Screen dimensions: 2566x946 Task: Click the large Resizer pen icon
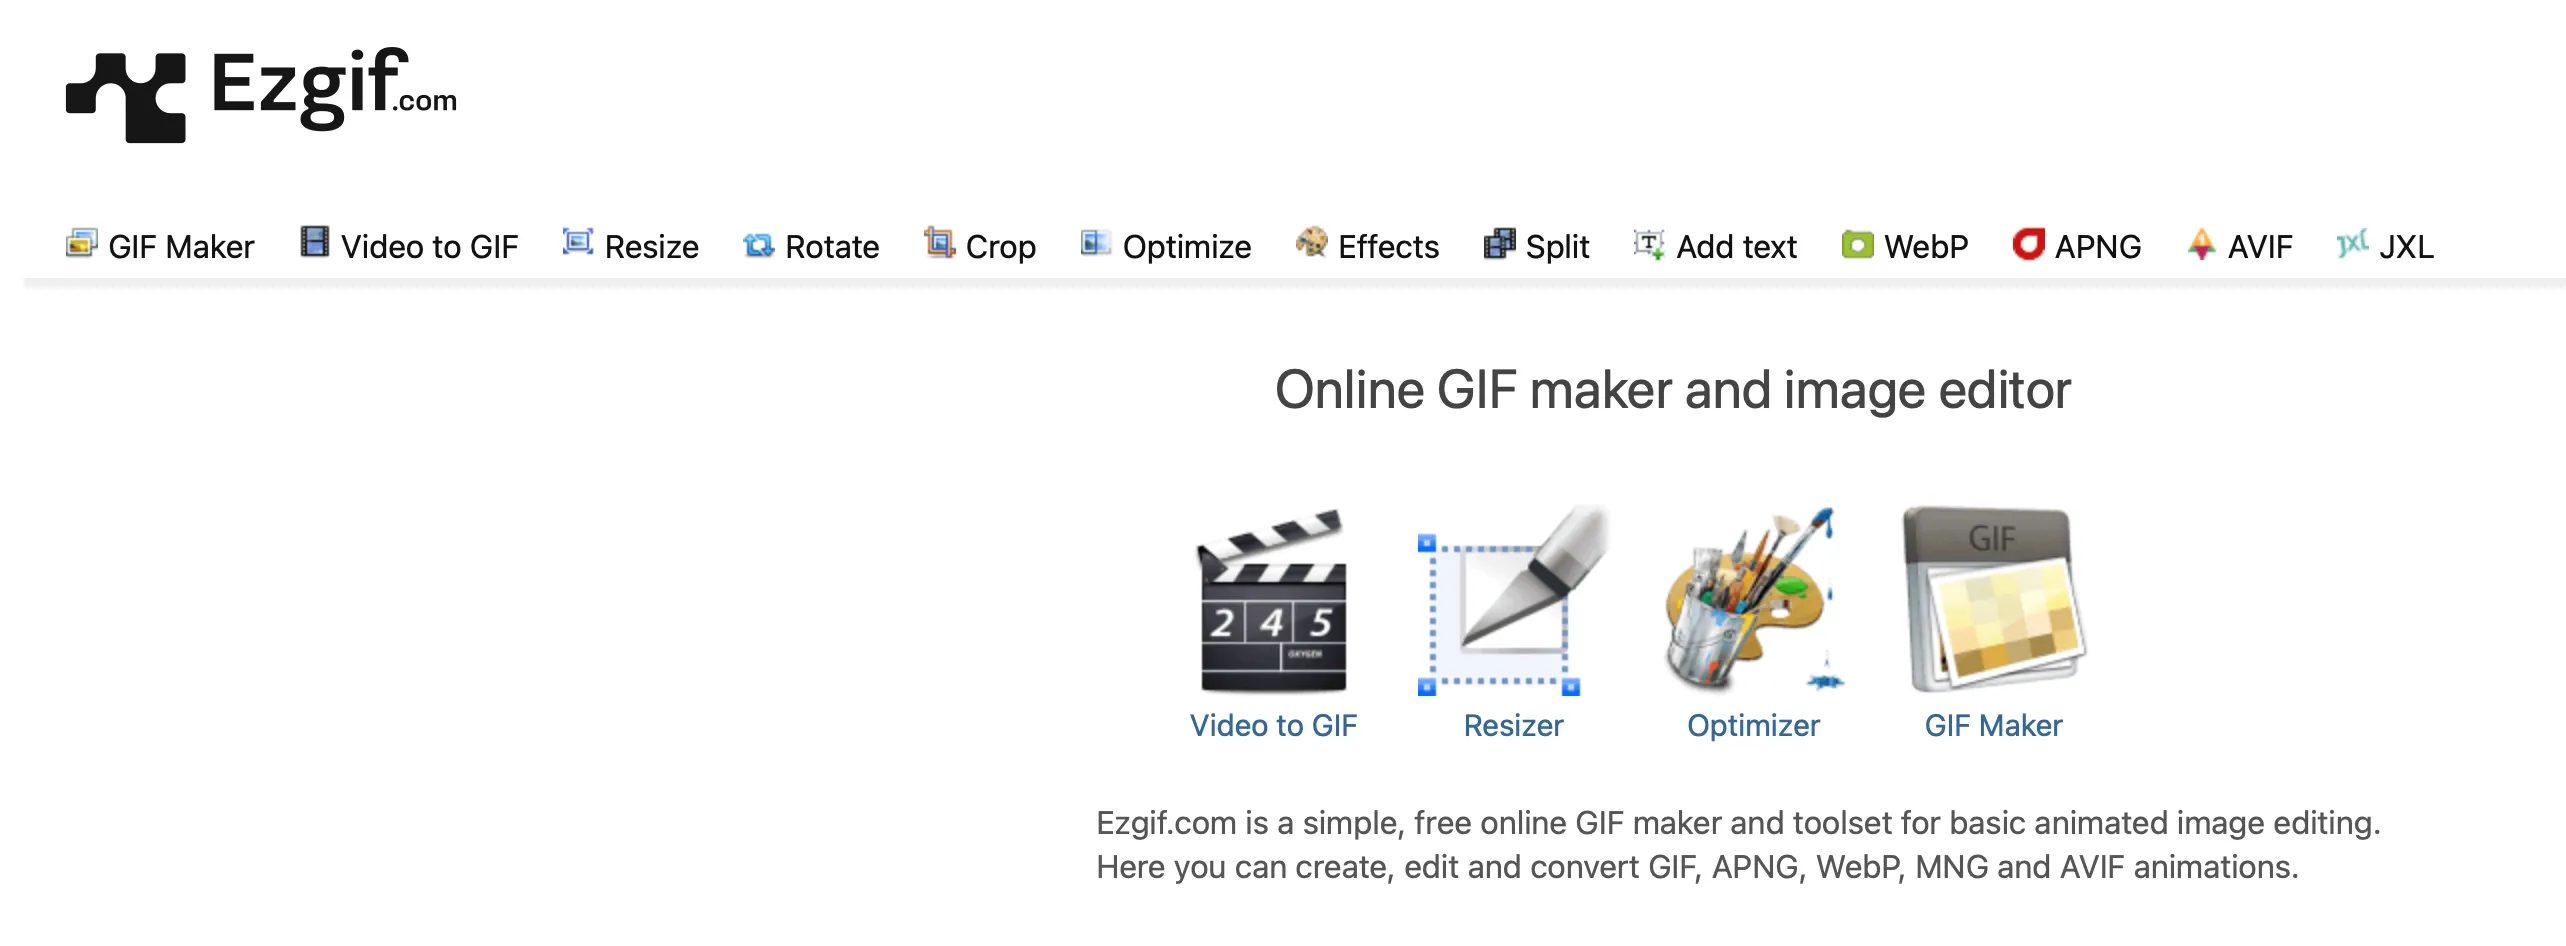[x=1511, y=601]
